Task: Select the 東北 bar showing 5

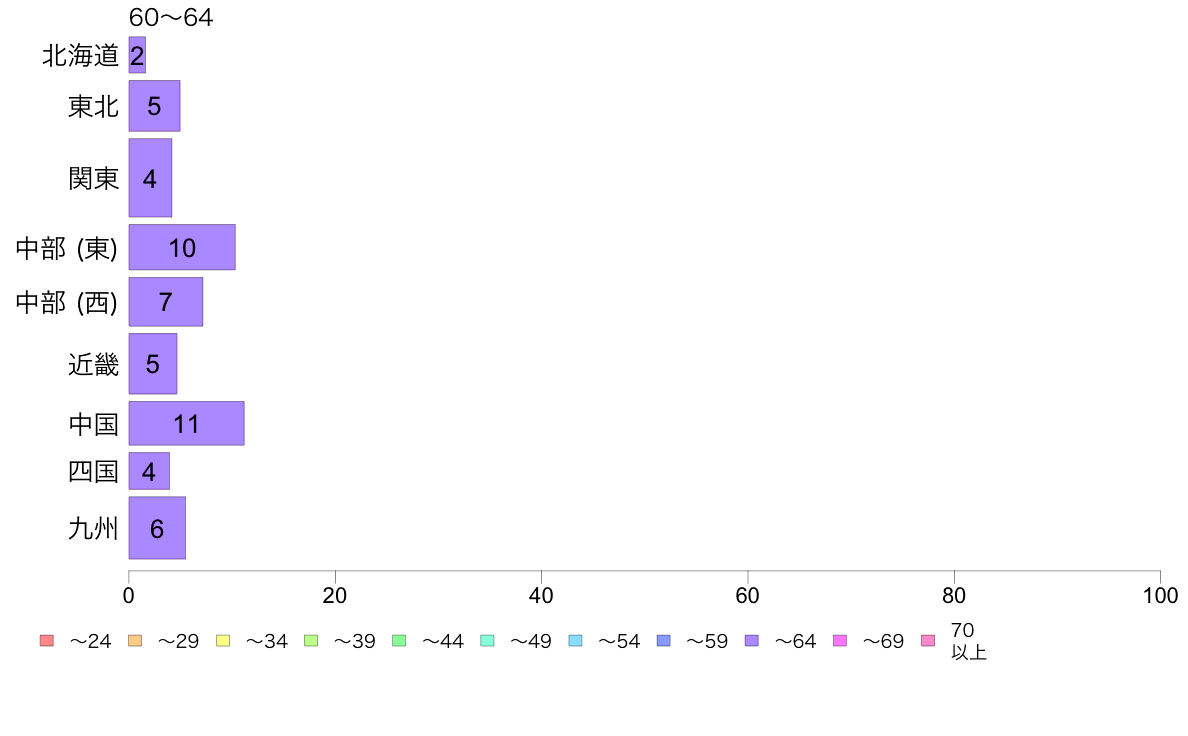Action: pos(155,105)
